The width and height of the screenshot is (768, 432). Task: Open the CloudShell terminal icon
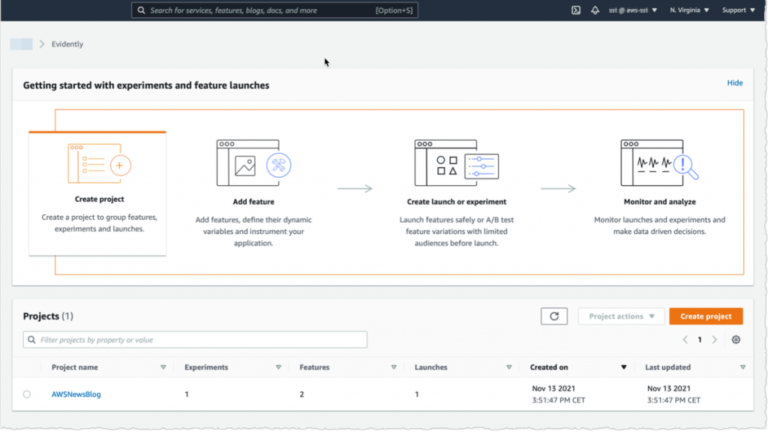click(576, 10)
